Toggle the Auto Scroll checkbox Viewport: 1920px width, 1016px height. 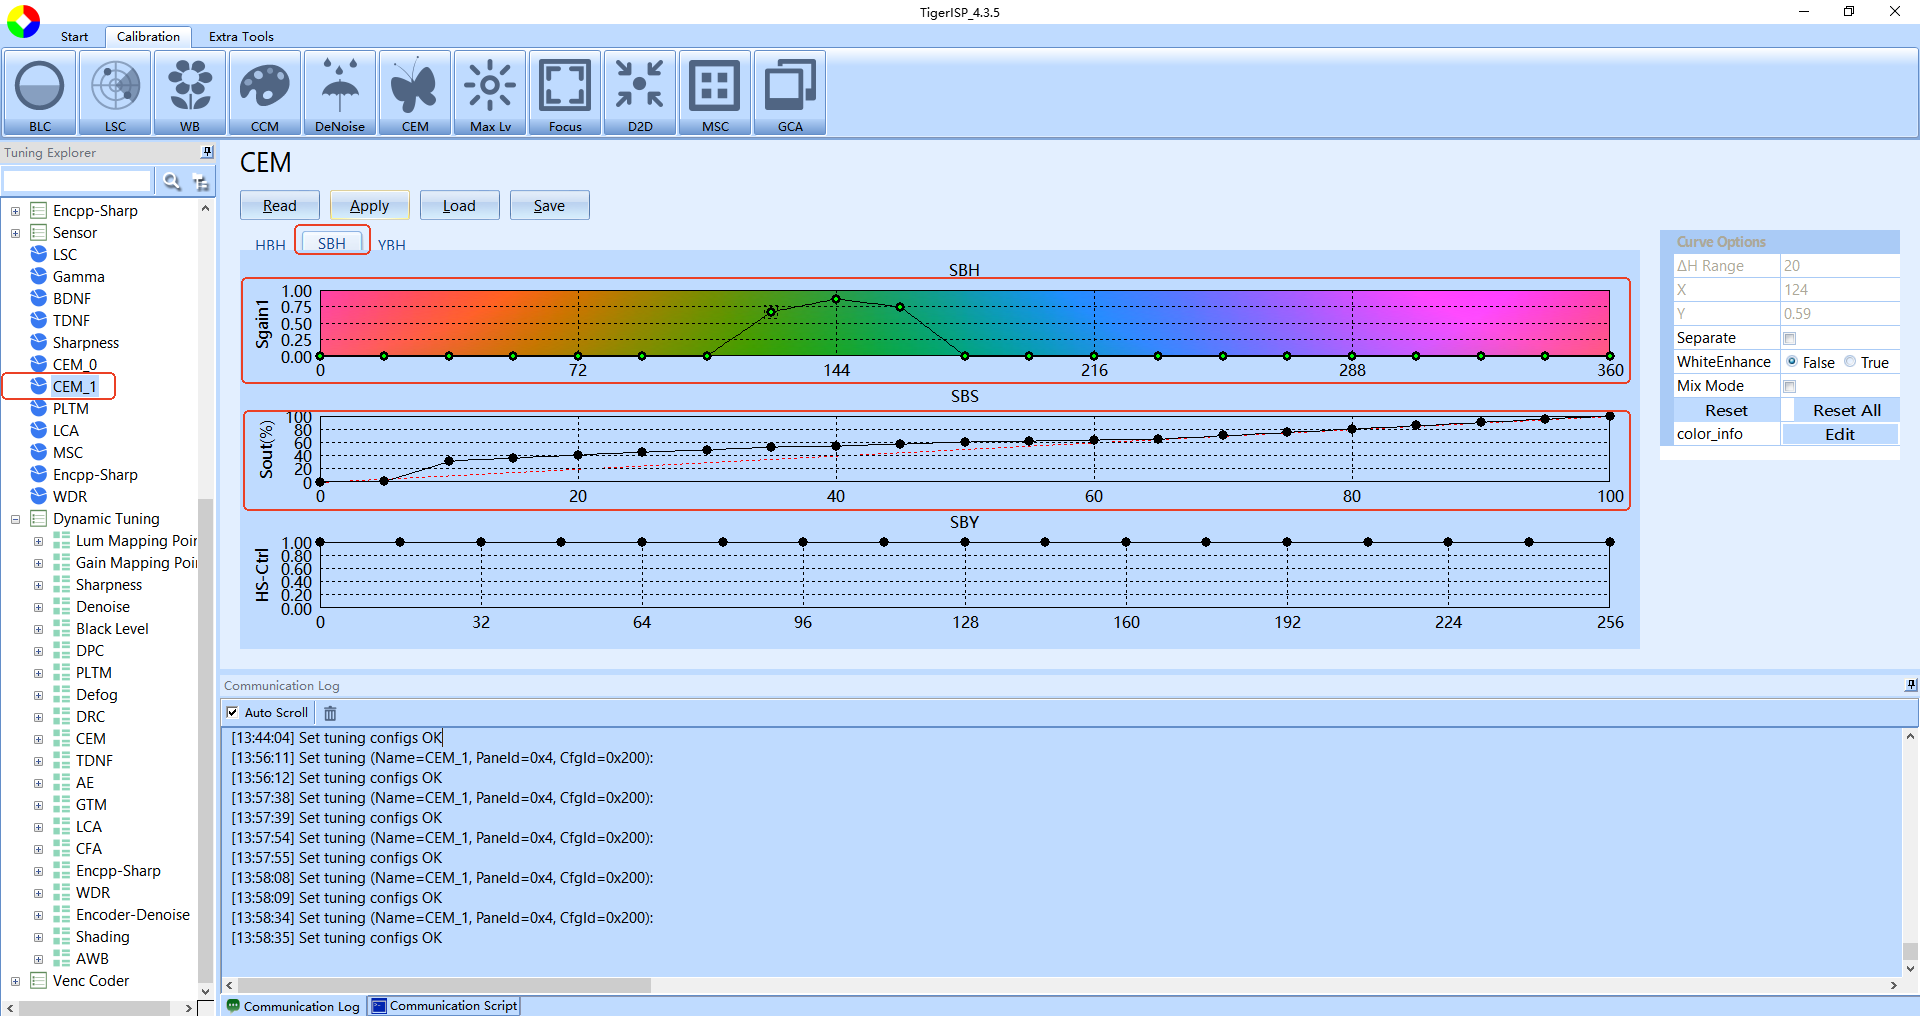[x=233, y=713]
